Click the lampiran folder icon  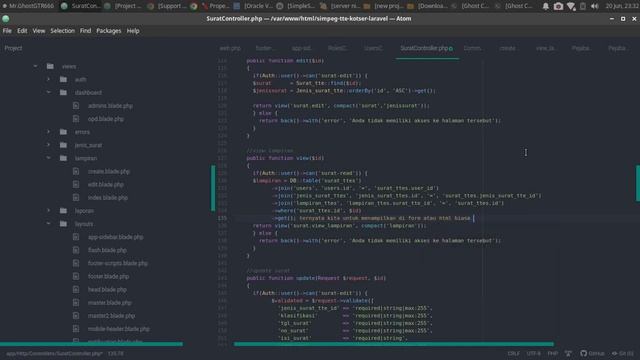(x=63, y=158)
